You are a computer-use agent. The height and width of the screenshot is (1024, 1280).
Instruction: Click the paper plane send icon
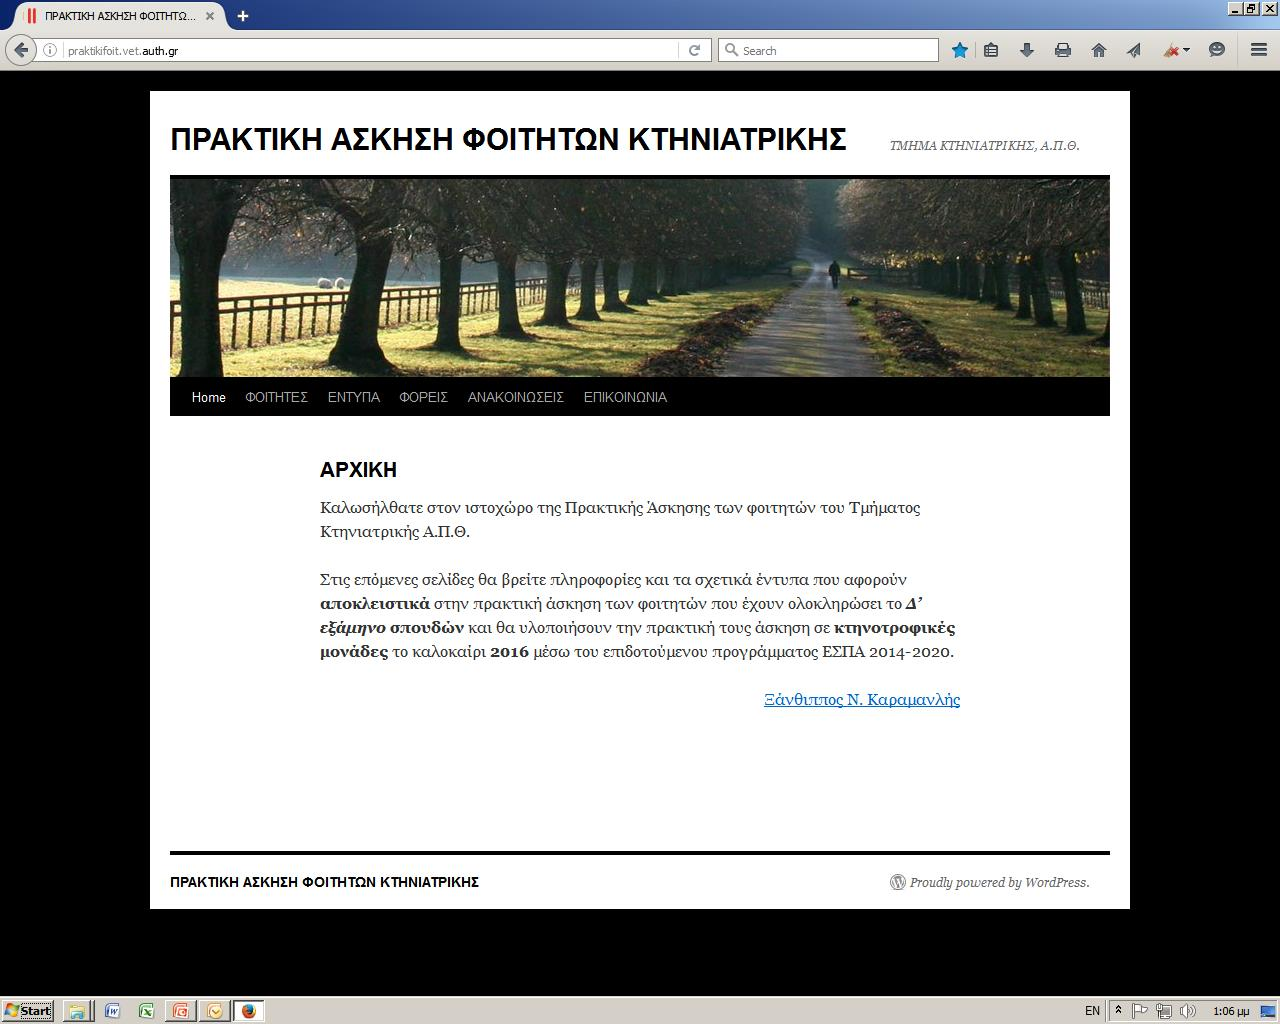[x=1134, y=50]
